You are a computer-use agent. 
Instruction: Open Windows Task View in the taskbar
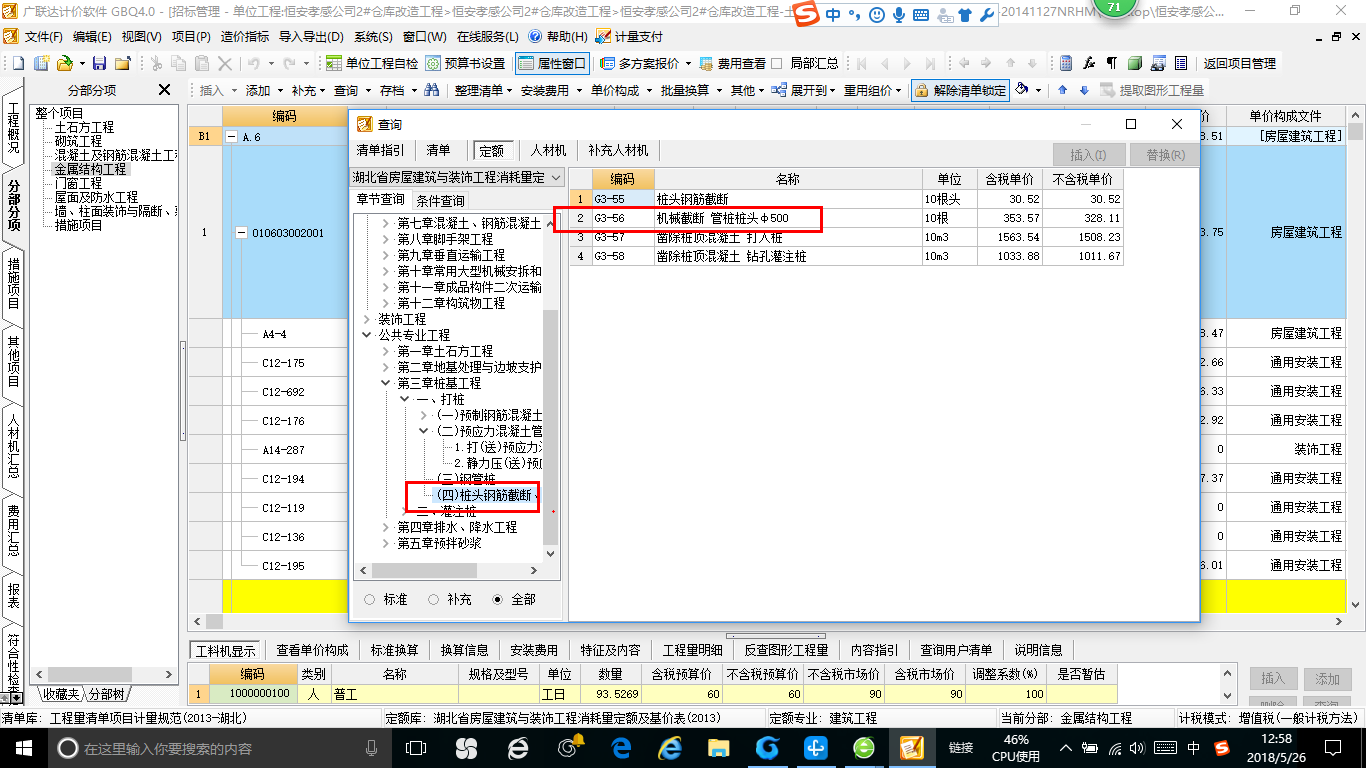[x=416, y=747]
